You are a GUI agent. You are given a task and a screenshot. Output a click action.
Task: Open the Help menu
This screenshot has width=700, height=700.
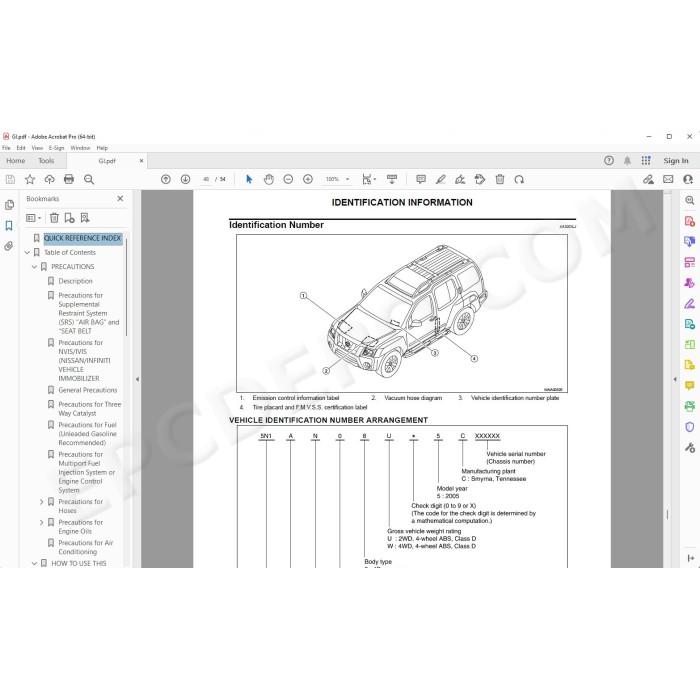click(102, 148)
